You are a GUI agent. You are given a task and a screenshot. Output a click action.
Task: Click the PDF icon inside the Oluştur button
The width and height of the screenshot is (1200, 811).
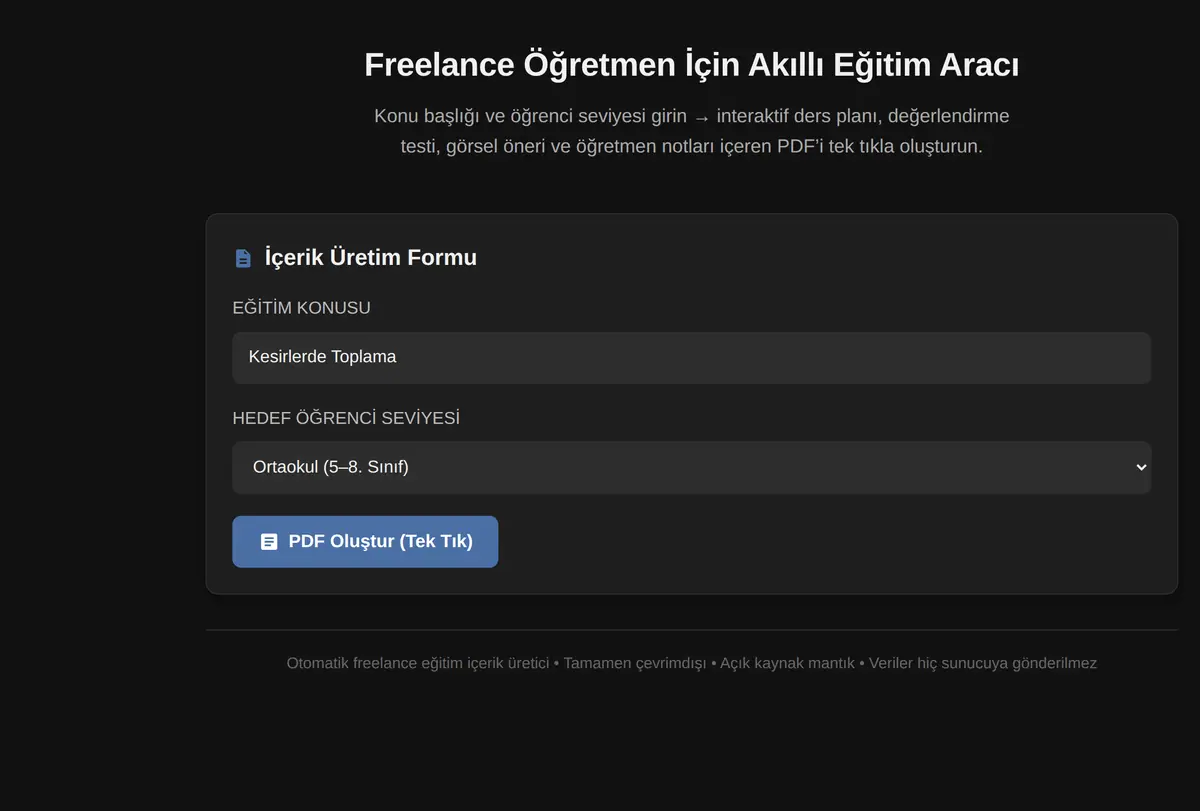[269, 542]
